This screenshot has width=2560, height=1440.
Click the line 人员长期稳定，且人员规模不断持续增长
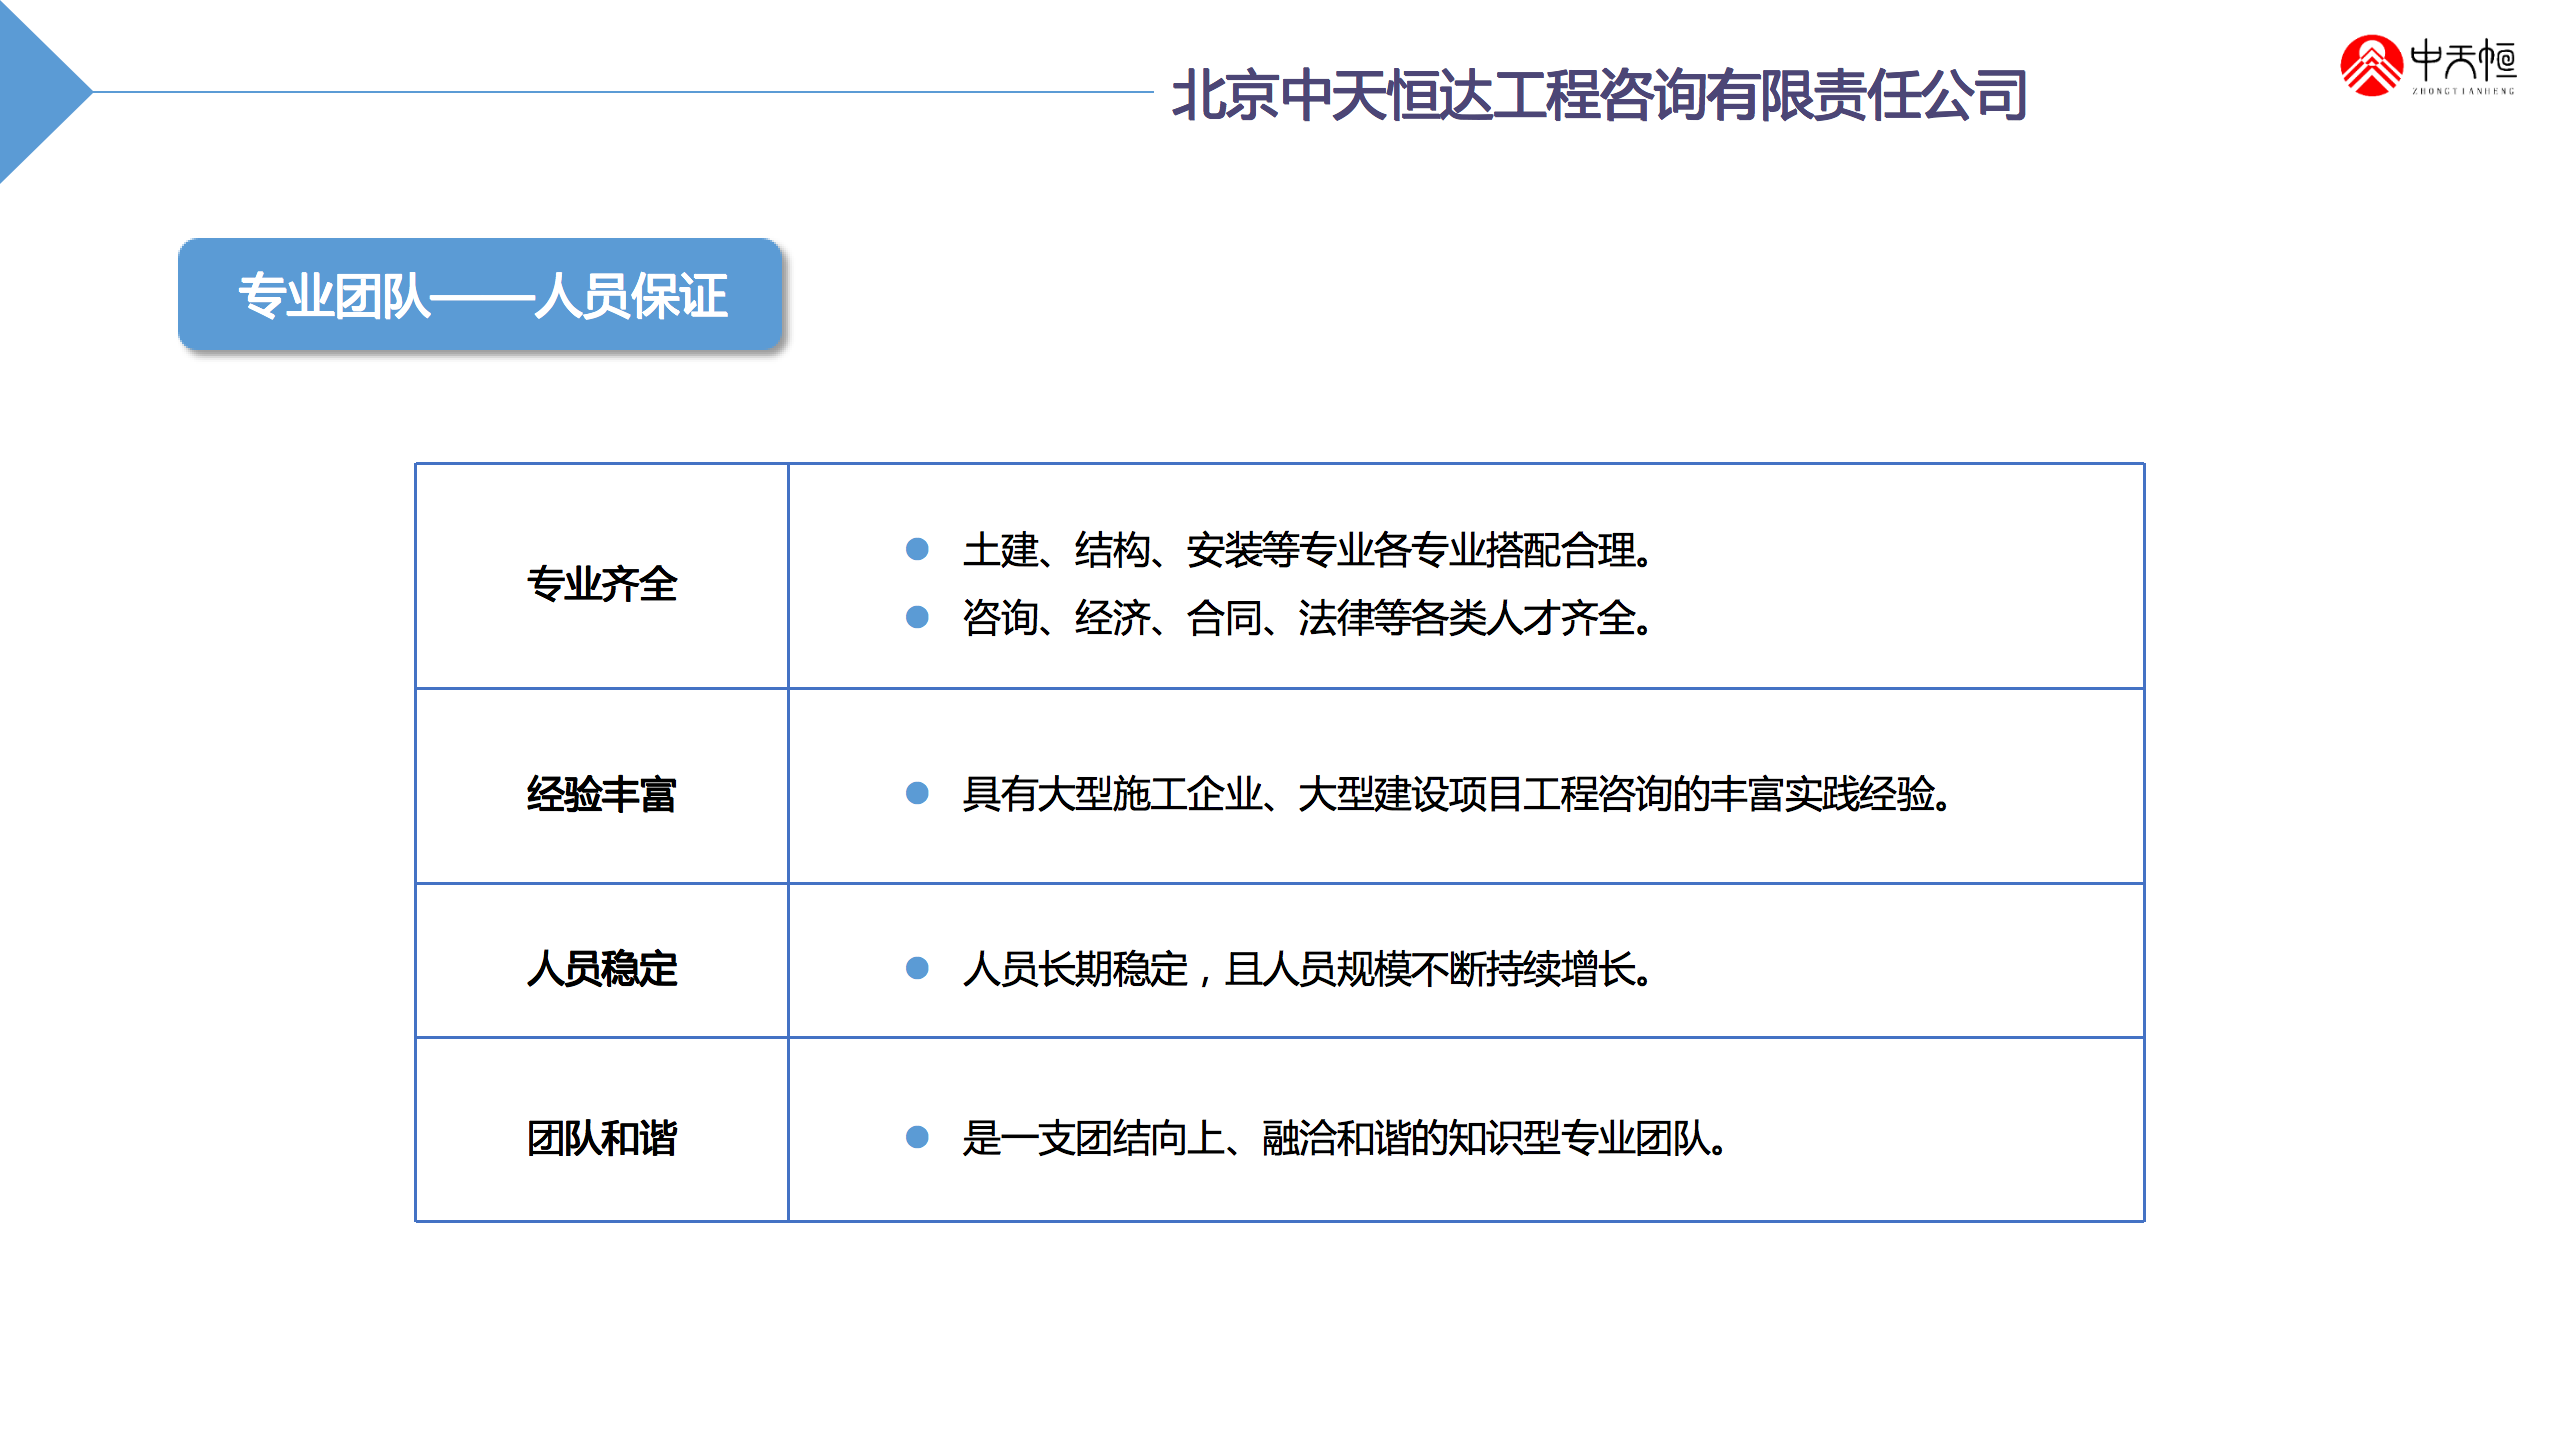[1307, 969]
